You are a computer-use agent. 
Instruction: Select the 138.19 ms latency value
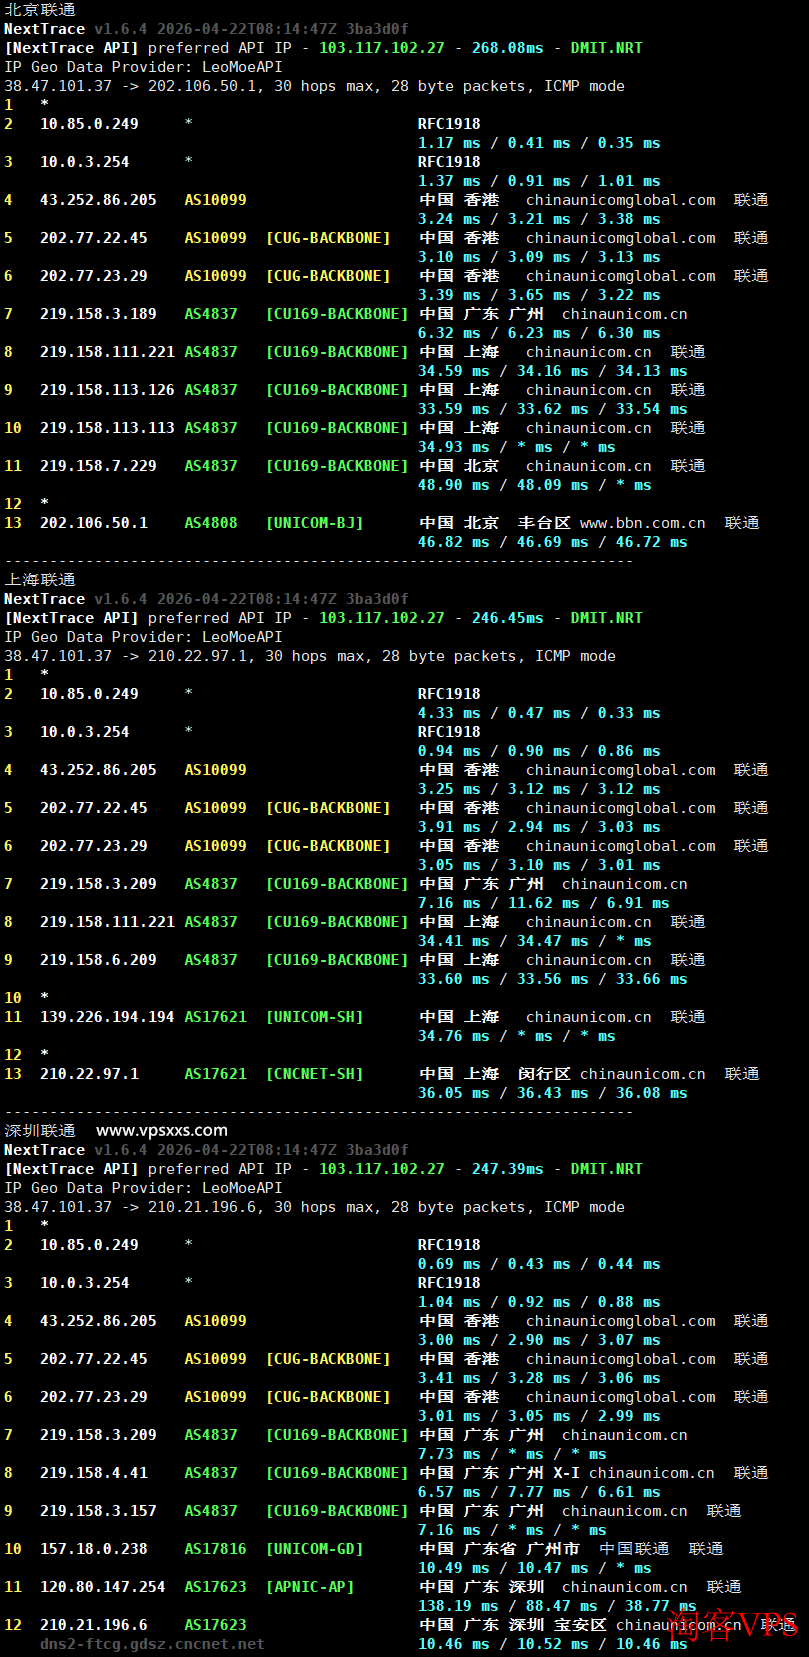tap(458, 1606)
